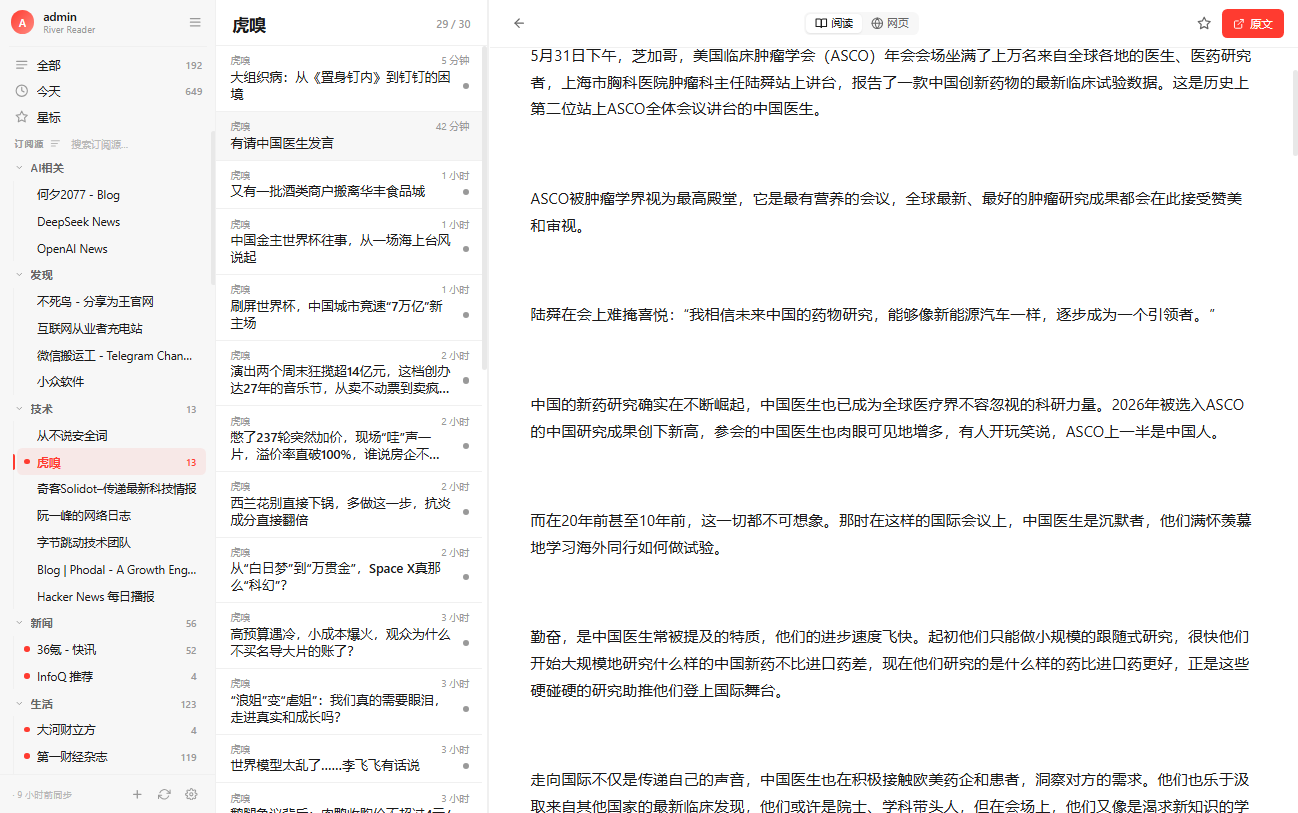1298x813 pixels.
Task: Select the 第一财经杂志 feed
Action: 108,757
